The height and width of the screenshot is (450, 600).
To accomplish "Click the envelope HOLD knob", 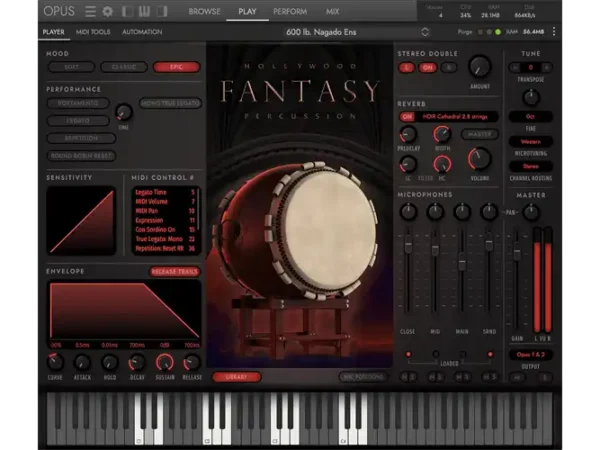I will (x=110, y=362).
